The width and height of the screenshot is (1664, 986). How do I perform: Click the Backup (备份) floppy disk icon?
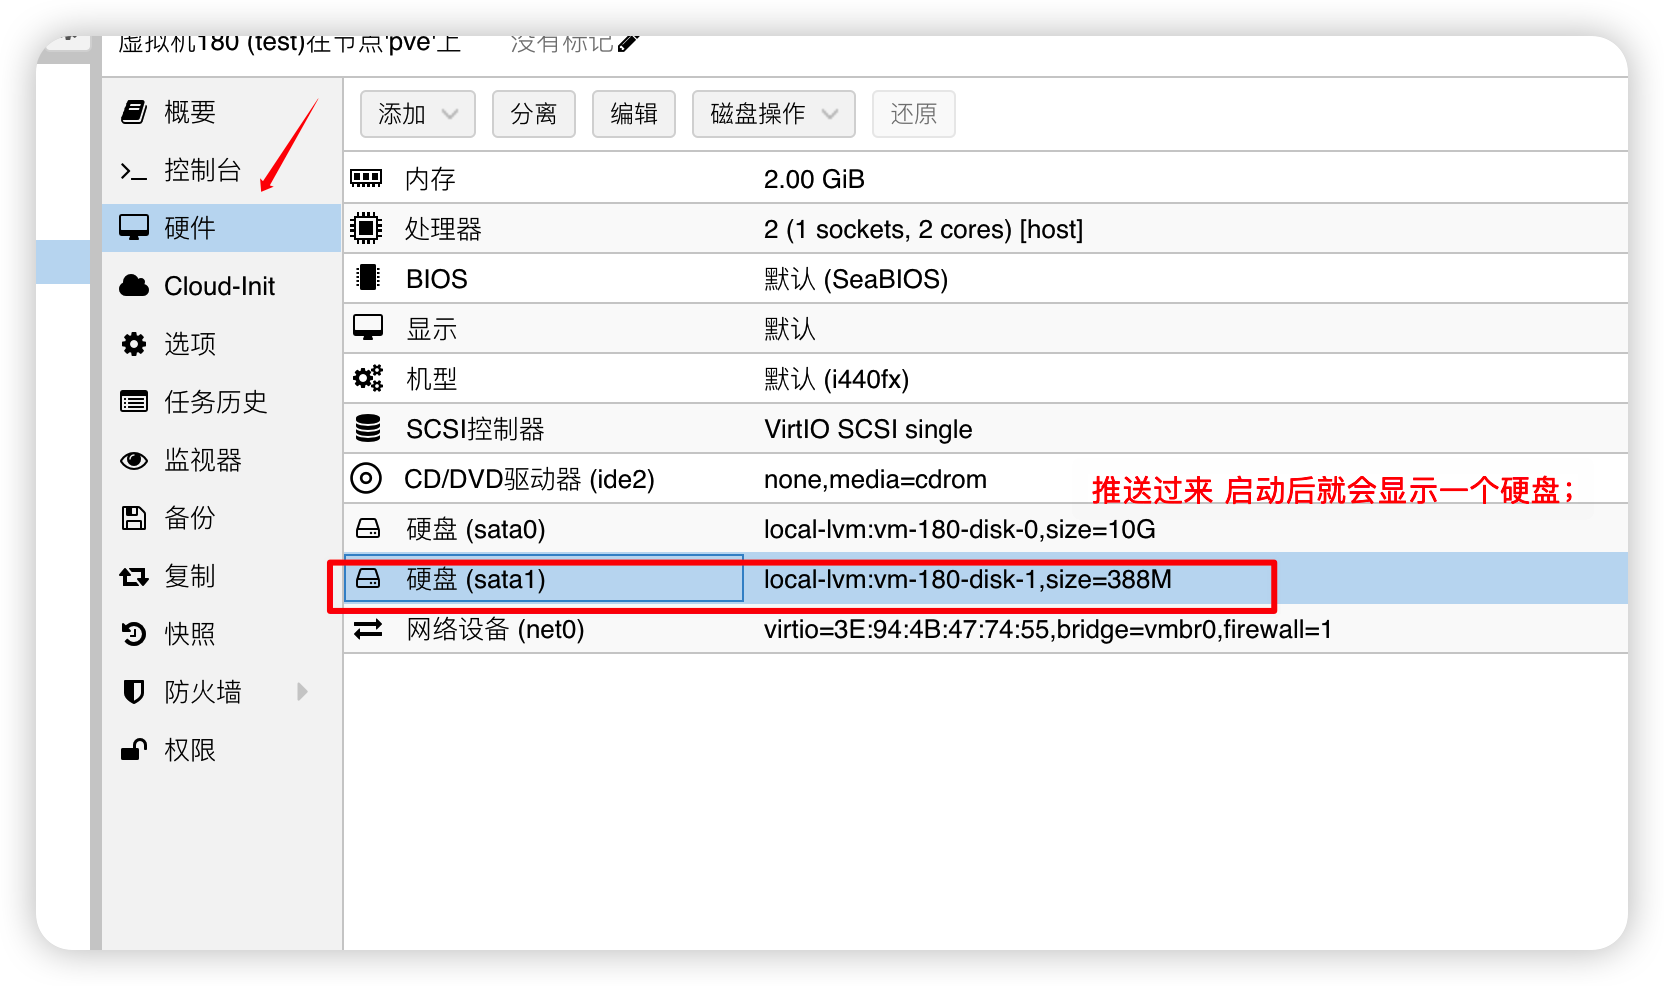(x=134, y=518)
